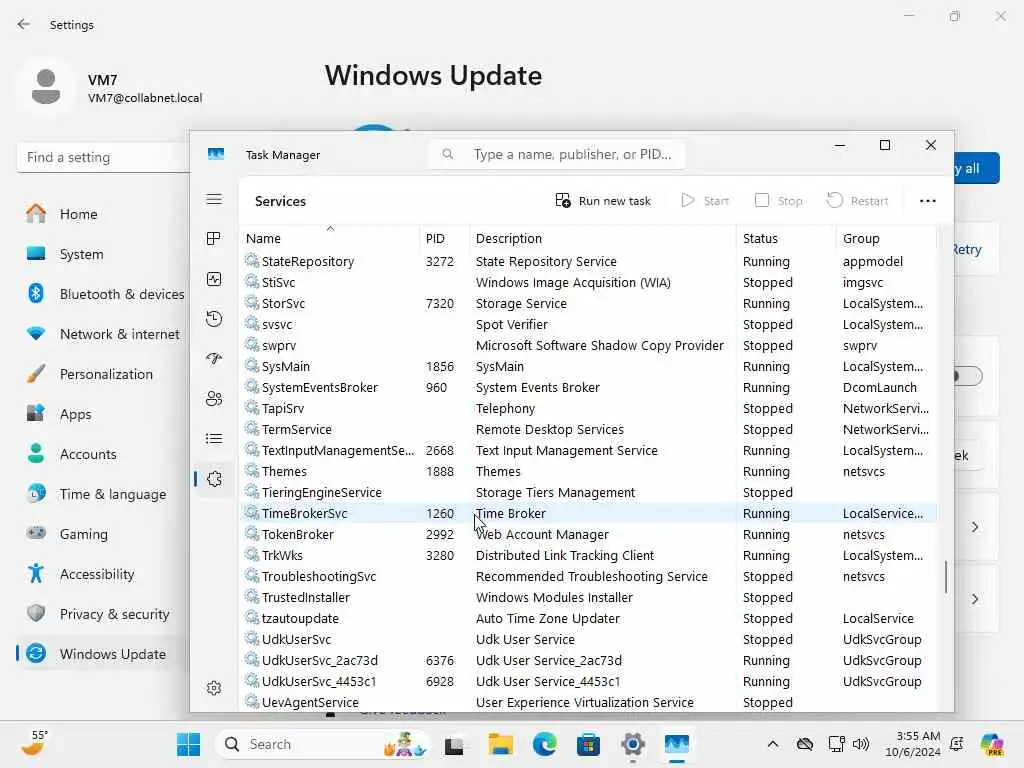
Task: Select the TokenBroker service row
Action: [588, 534]
